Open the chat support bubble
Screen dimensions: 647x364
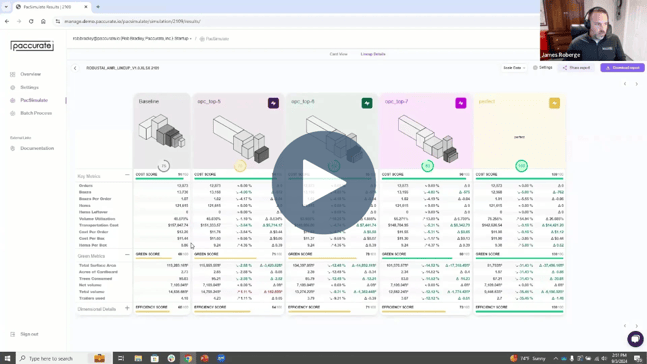[635, 339]
